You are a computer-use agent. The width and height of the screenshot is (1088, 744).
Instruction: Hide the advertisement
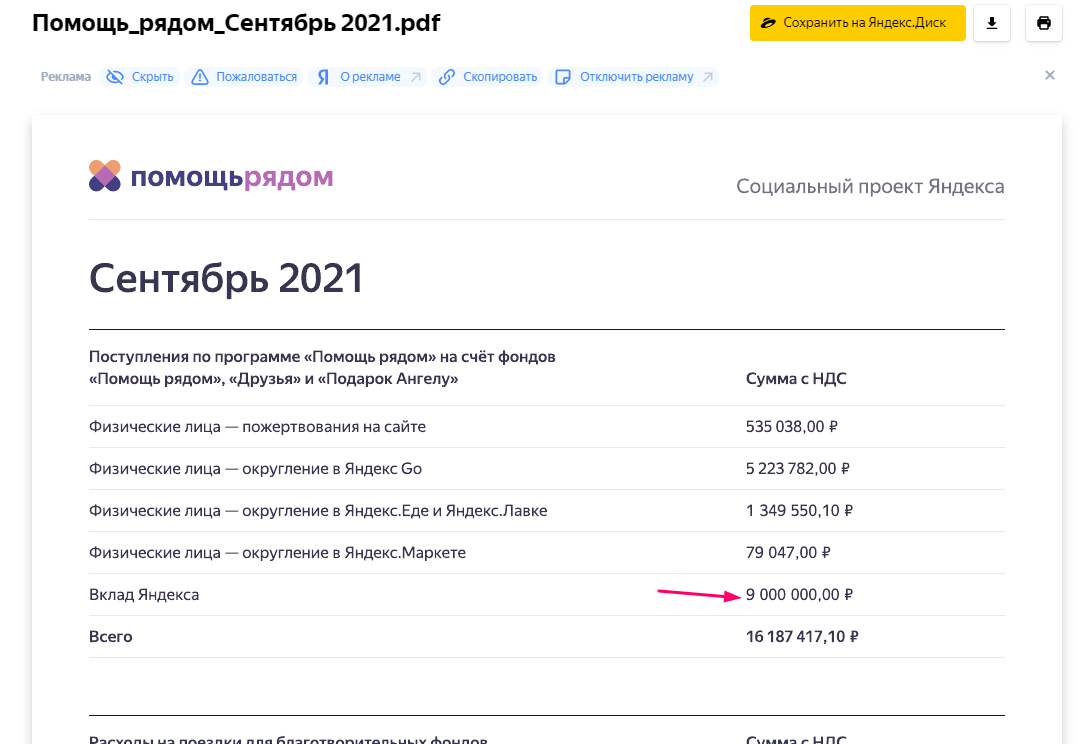pyautogui.click(x=139, y=77)
